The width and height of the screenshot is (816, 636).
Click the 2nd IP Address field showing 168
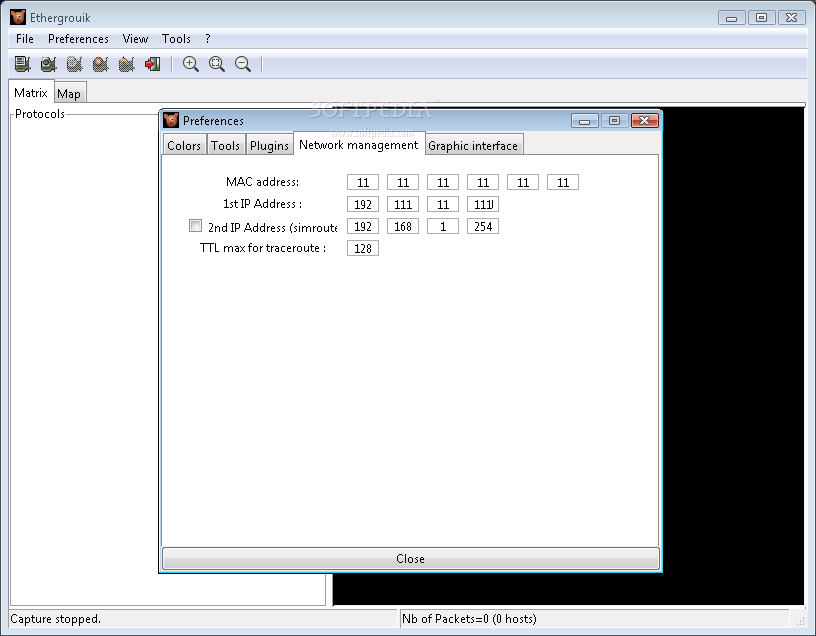[x=403, y=226]
